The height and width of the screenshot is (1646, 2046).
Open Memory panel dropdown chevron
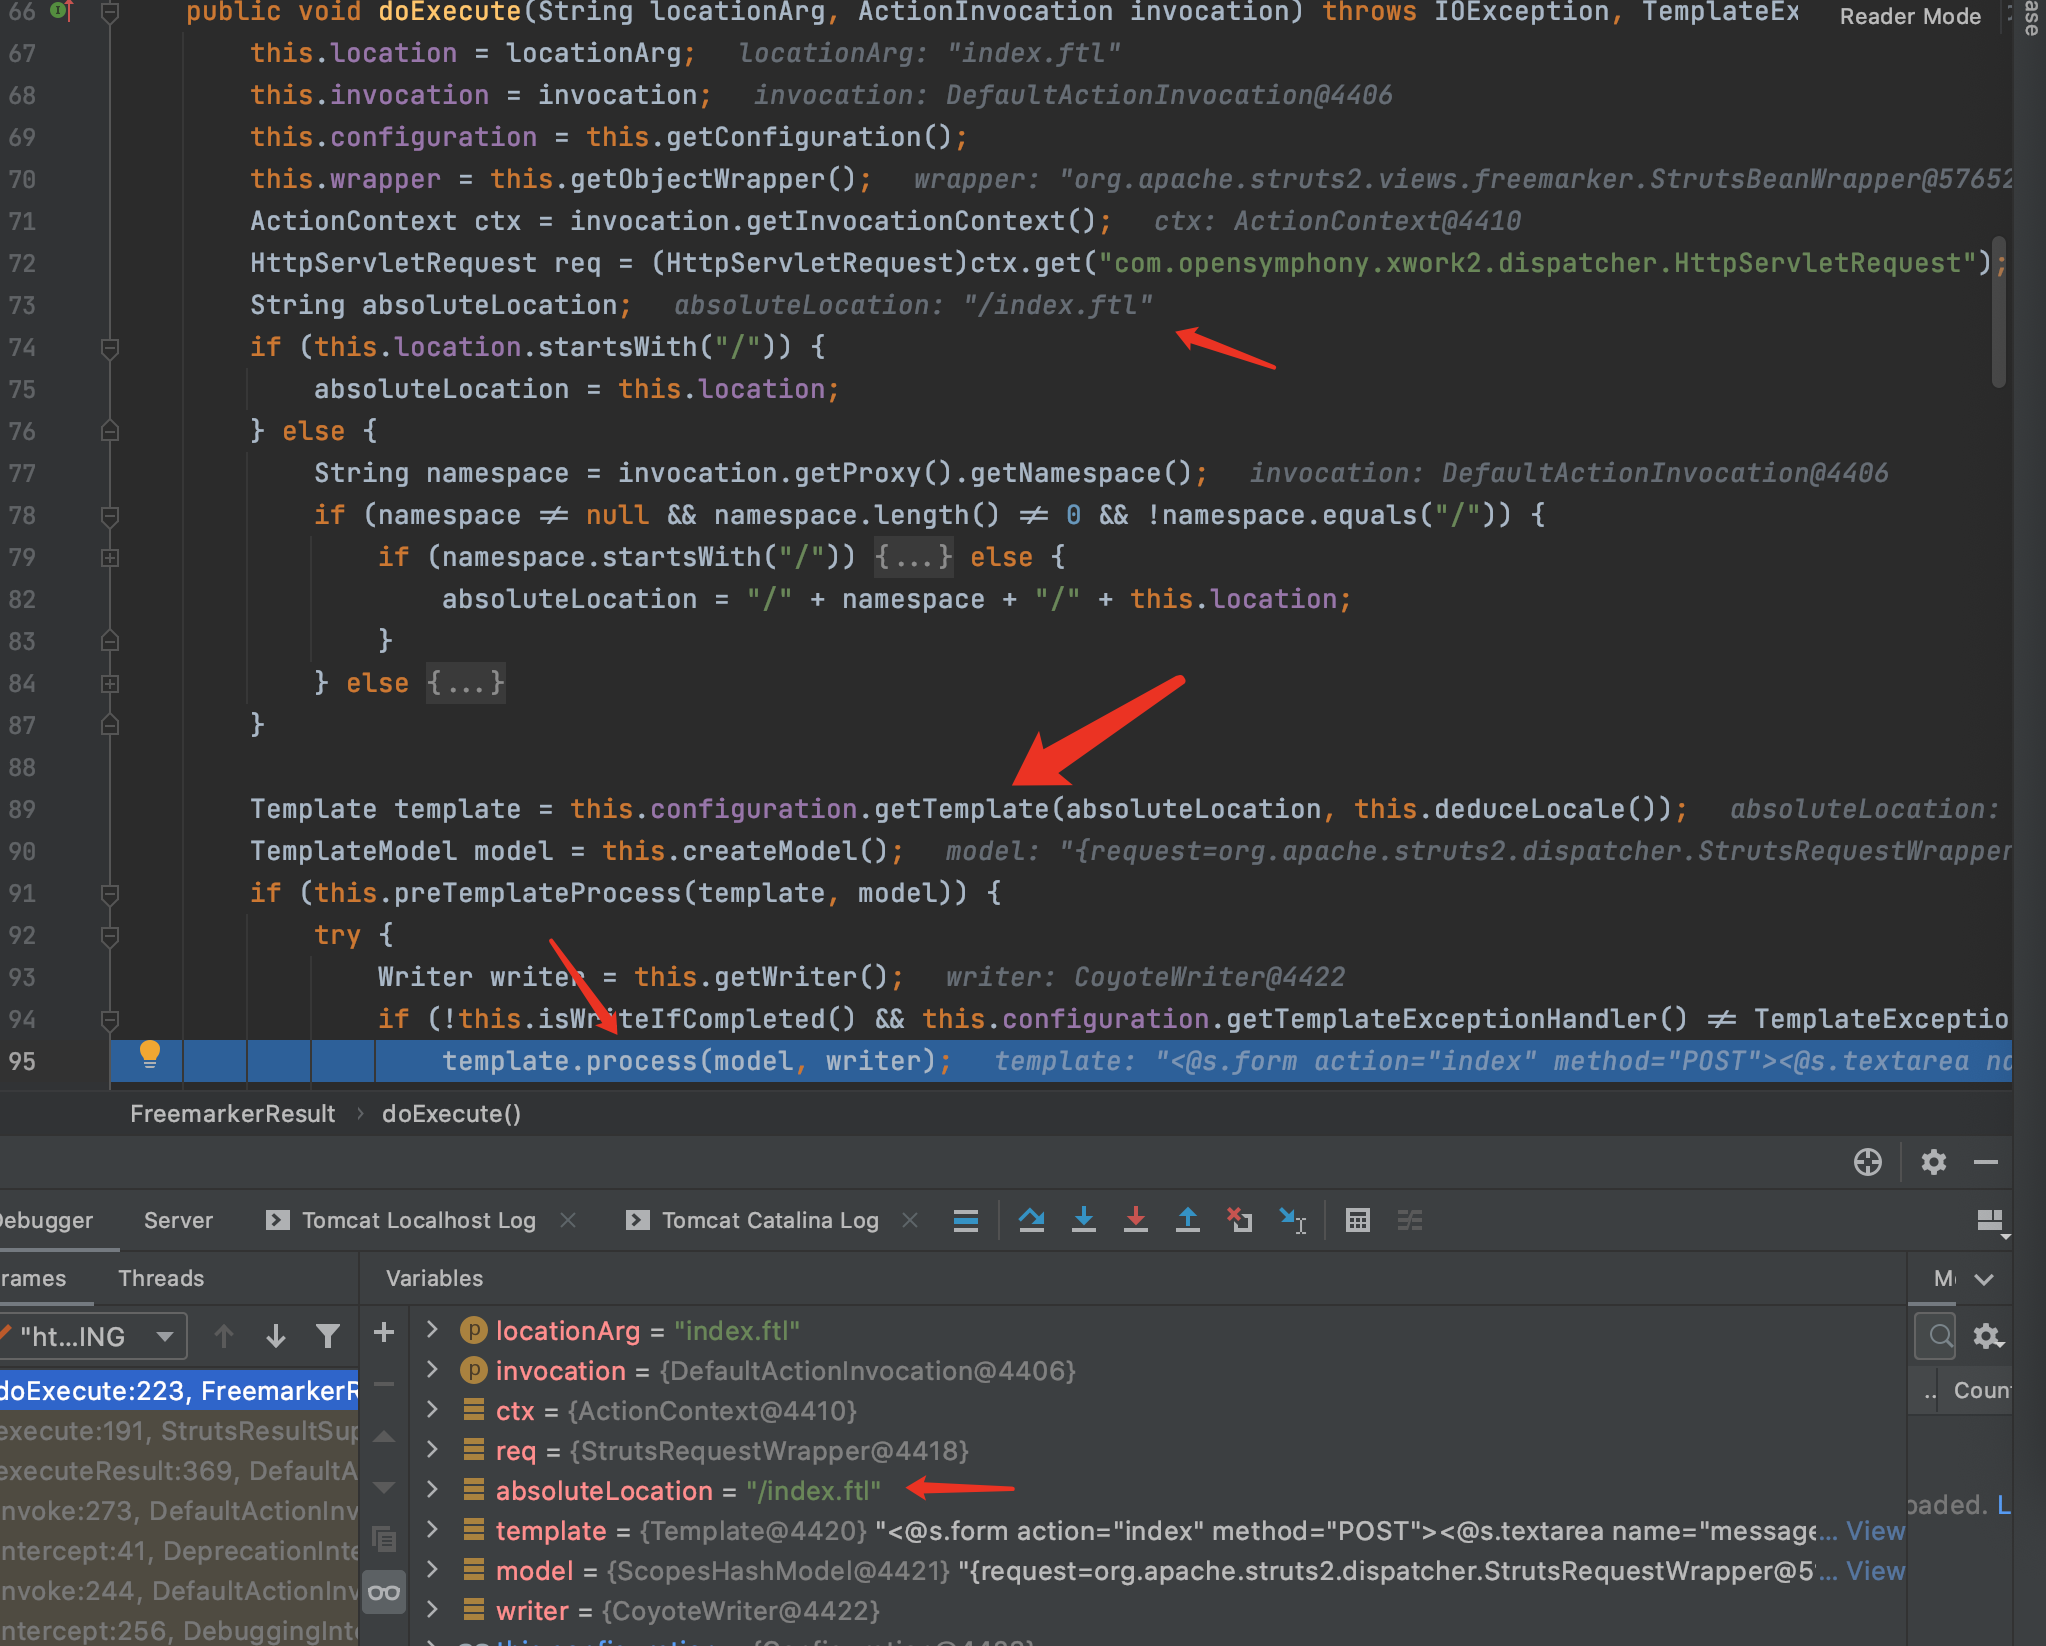(x=1985, y=1279)
